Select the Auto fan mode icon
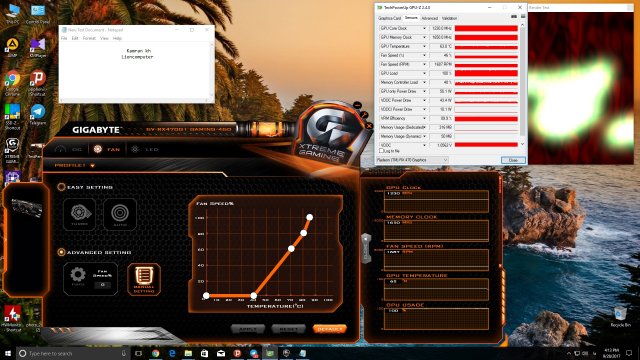 (120, 214)
